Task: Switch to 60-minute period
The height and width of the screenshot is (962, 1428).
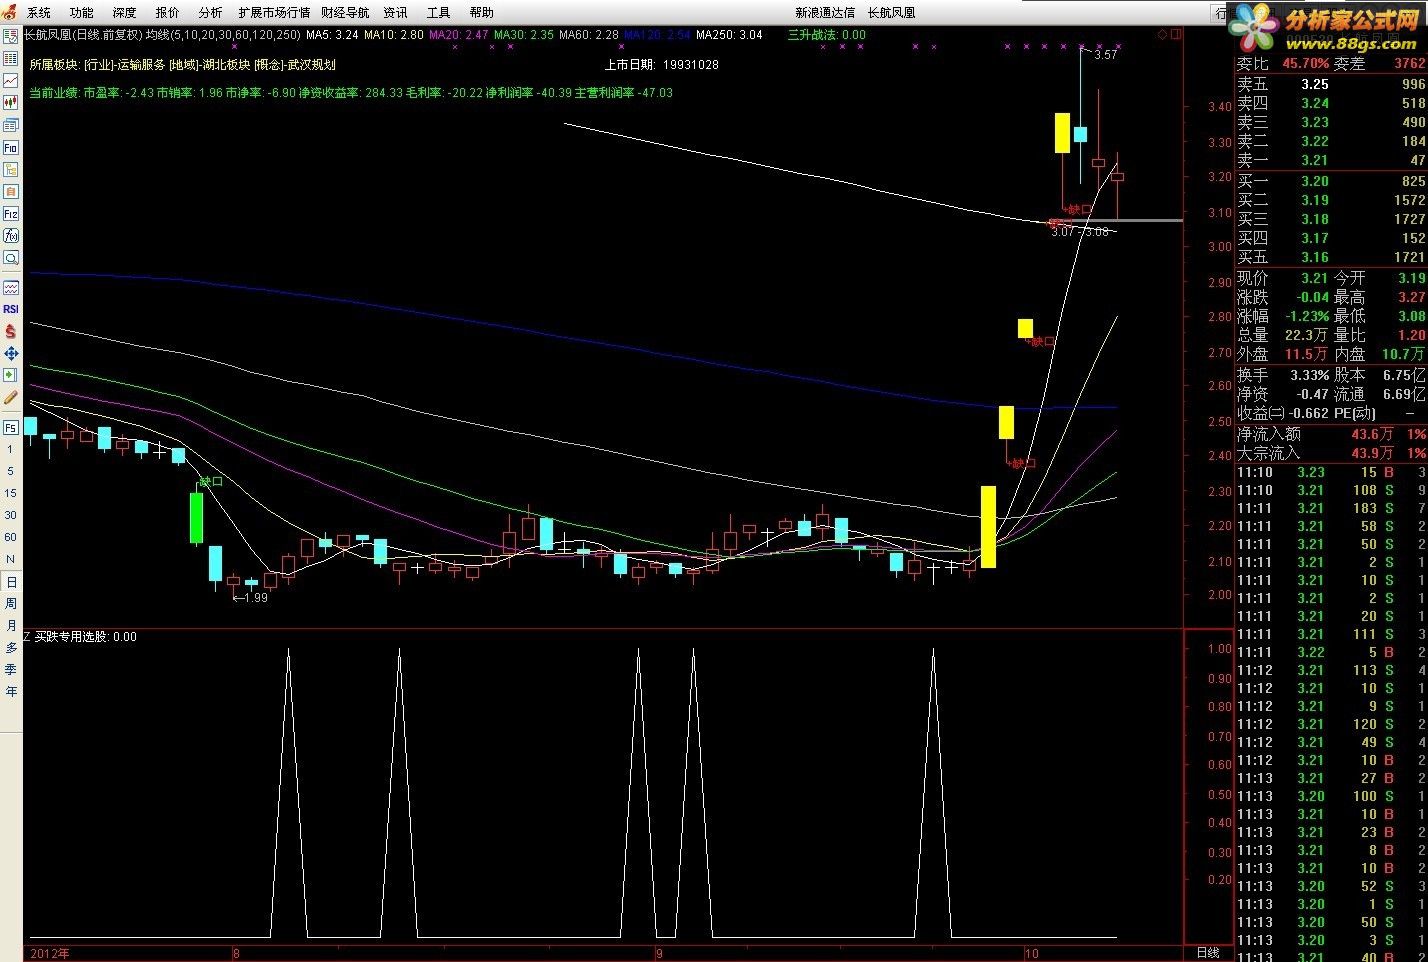Action: tap(11, 538)
